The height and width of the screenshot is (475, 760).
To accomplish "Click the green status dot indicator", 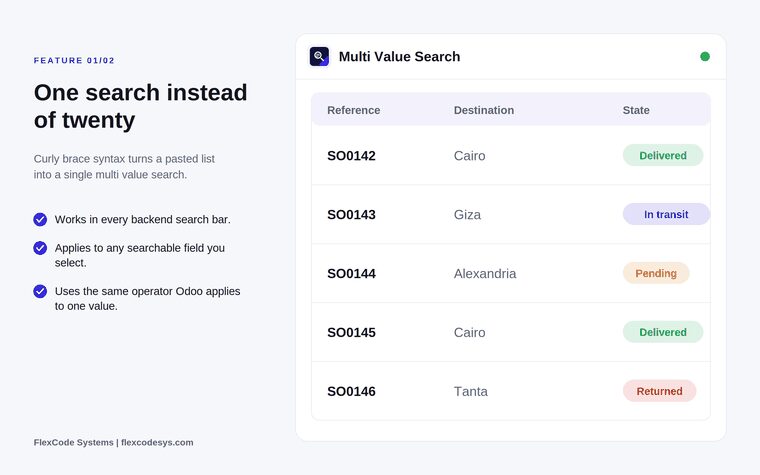I will click(x=705, y=57).
